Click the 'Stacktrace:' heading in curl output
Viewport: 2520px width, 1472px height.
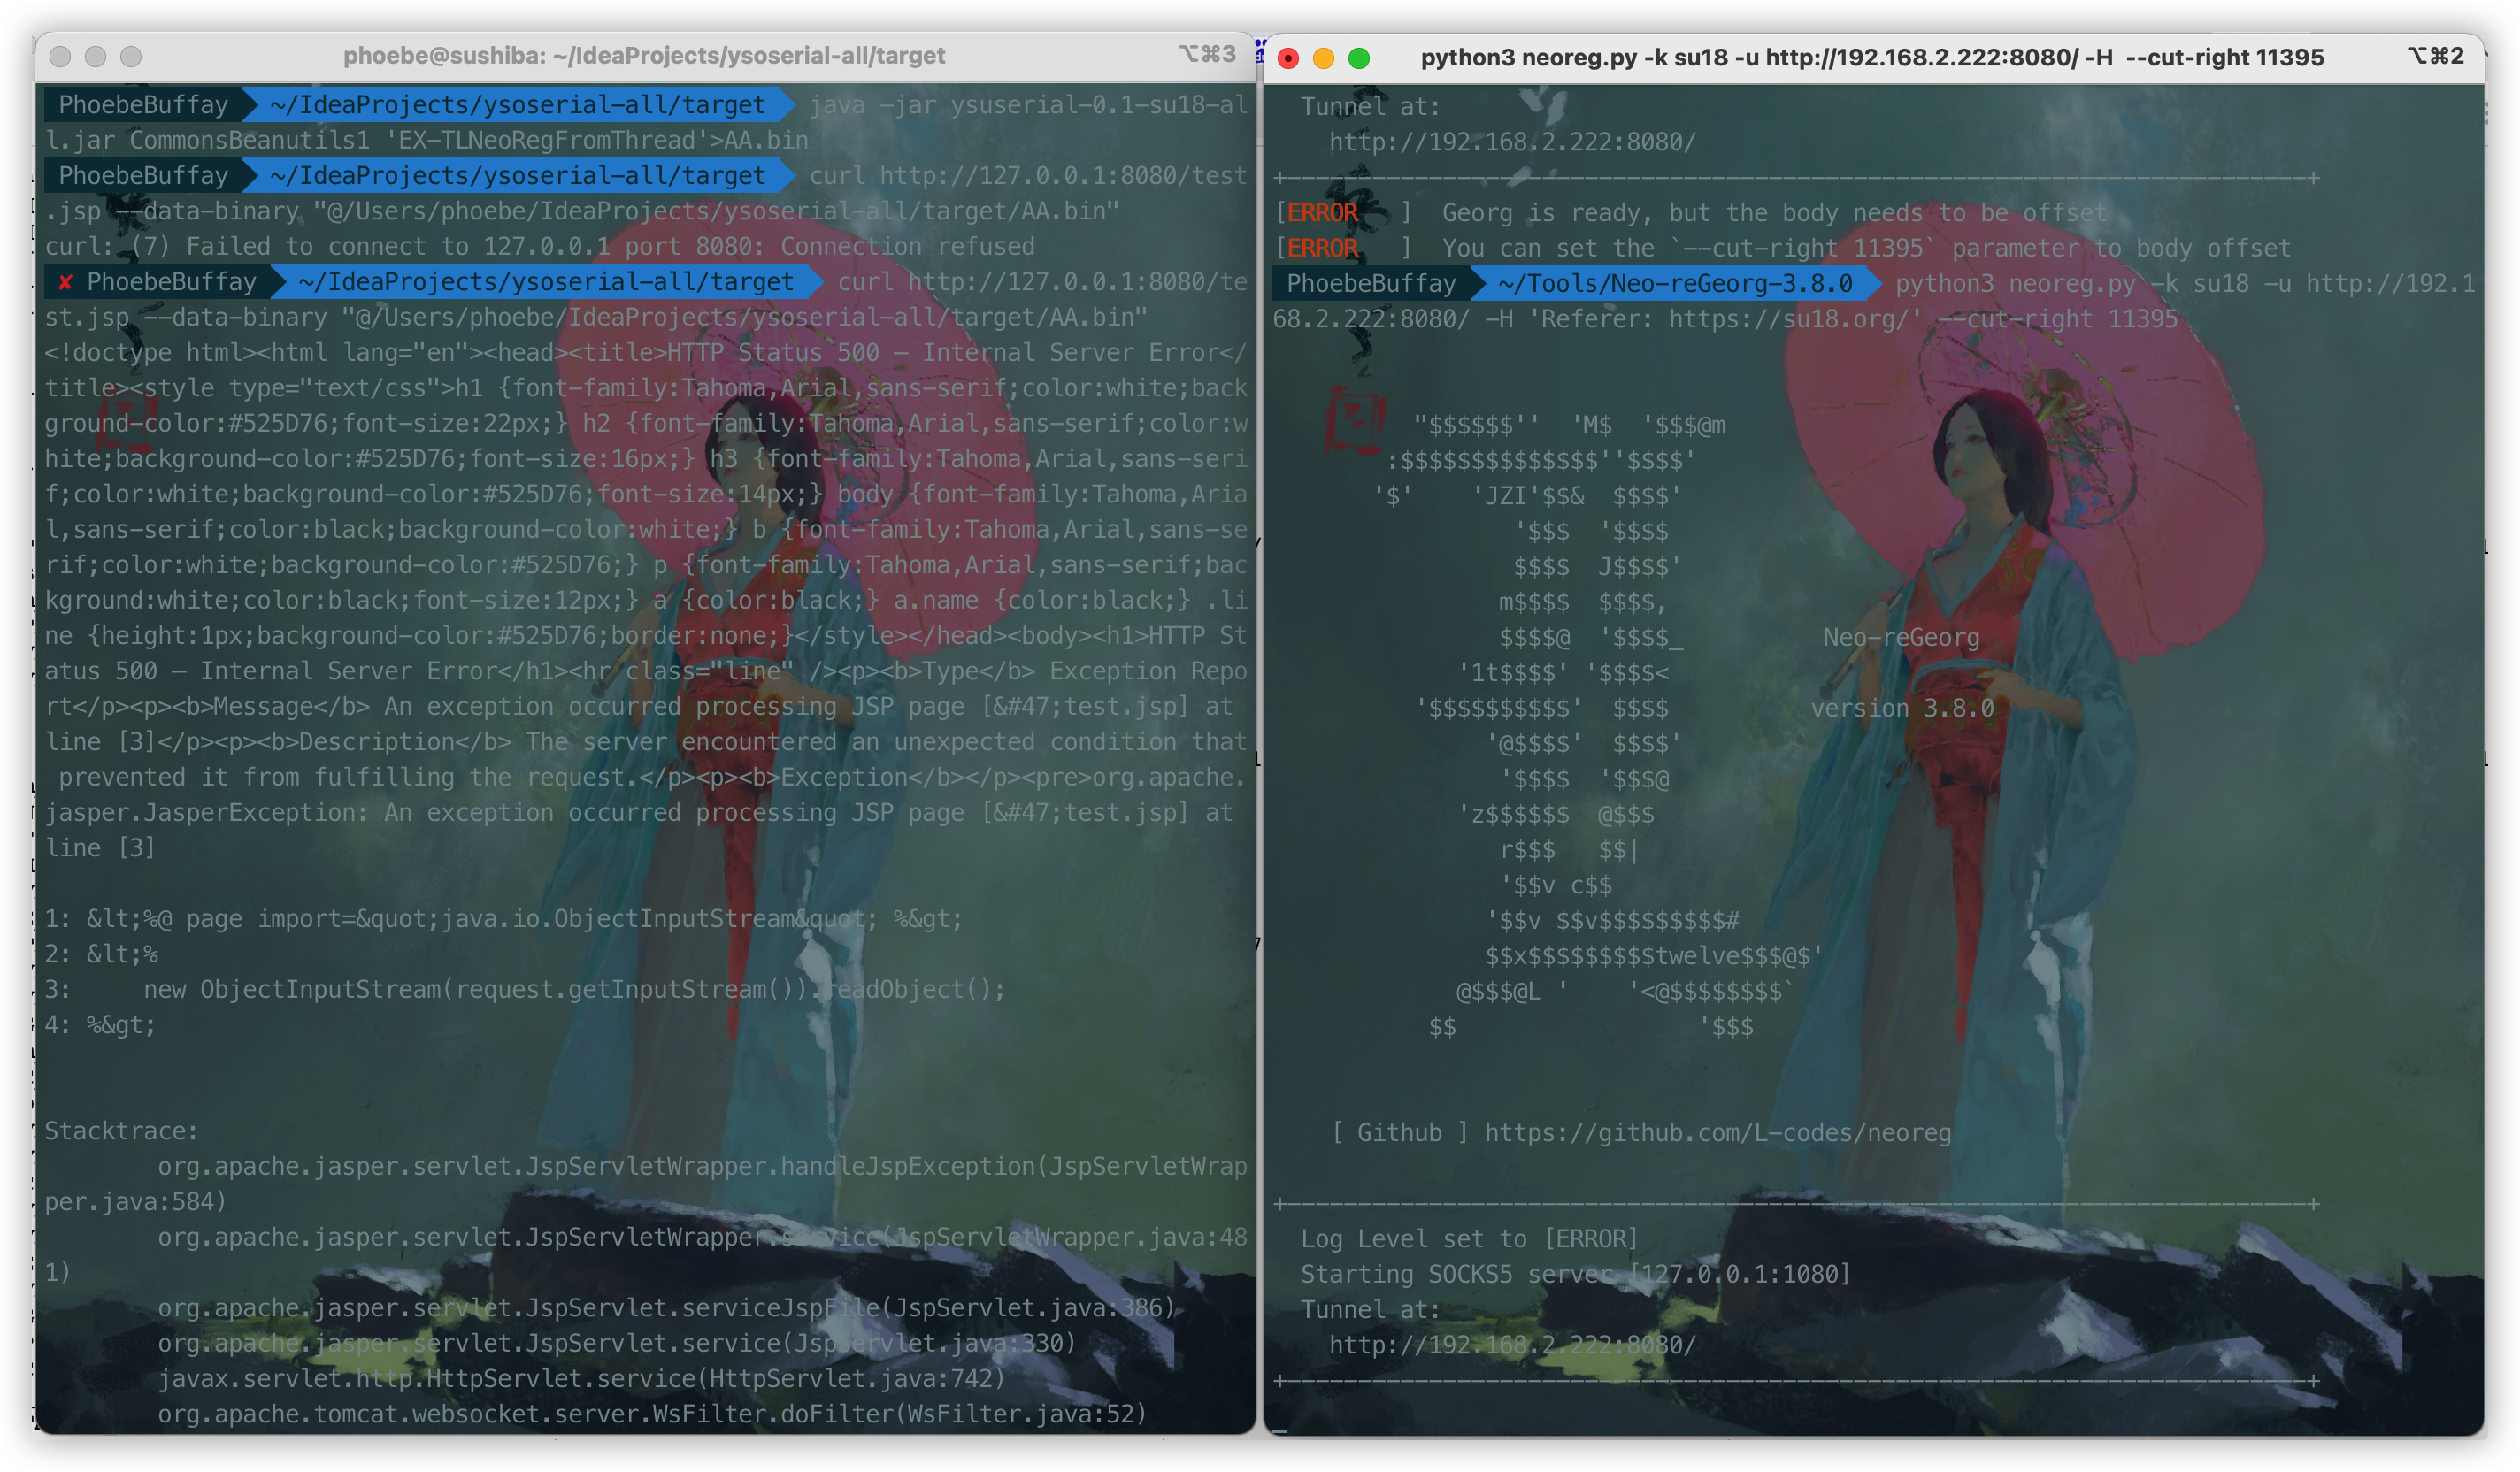tap(121, 1131)
